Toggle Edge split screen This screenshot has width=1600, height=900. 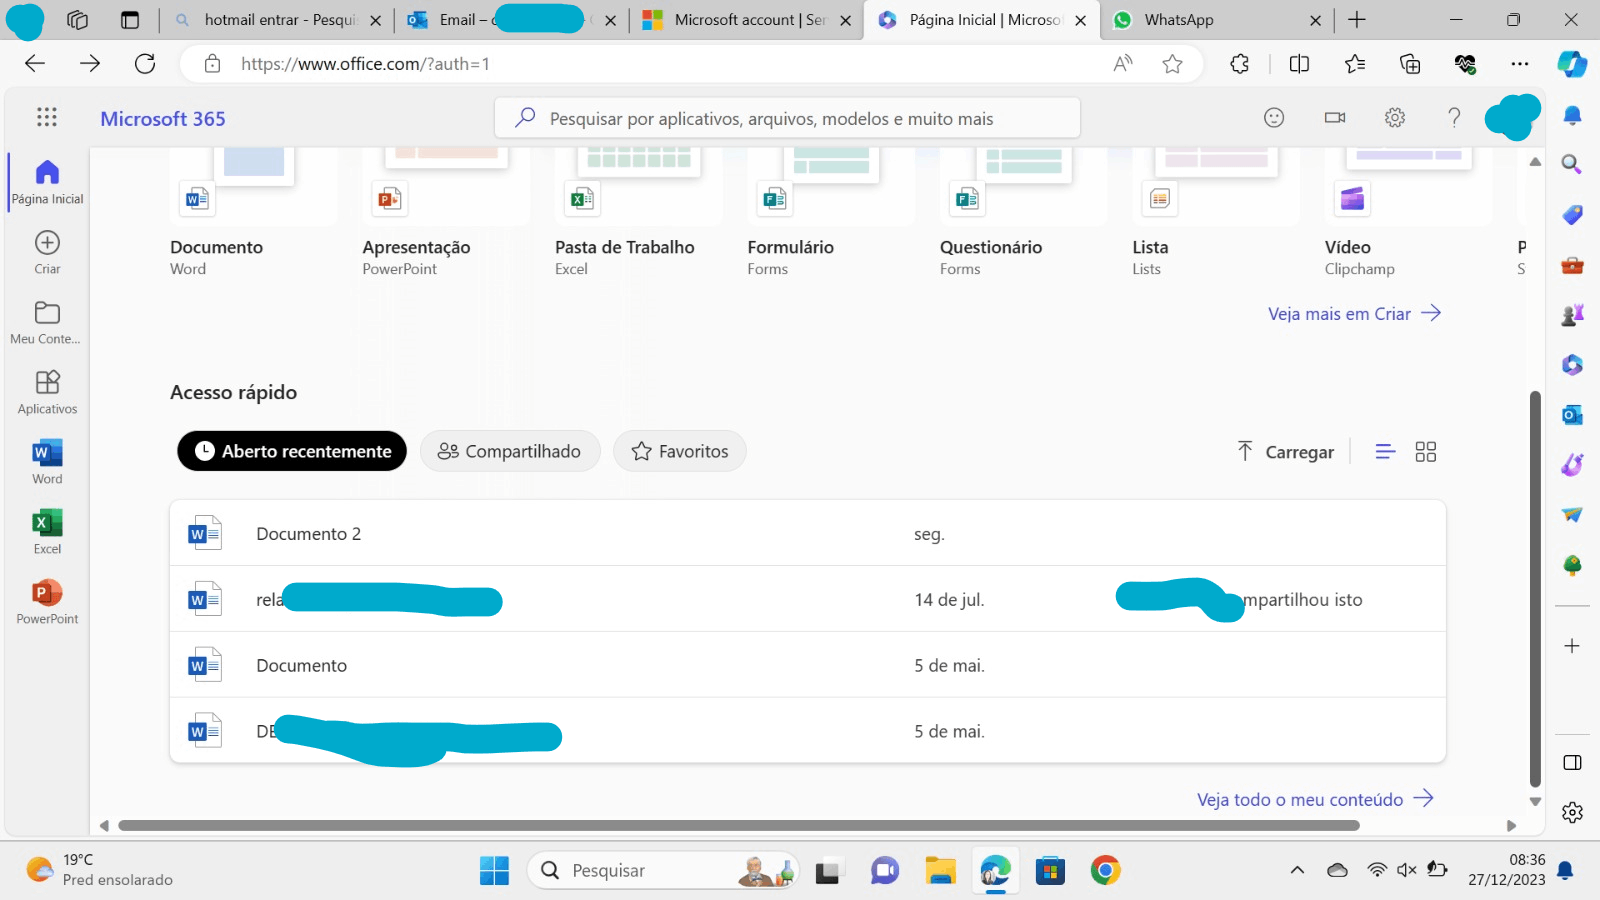pos(1300,64)
